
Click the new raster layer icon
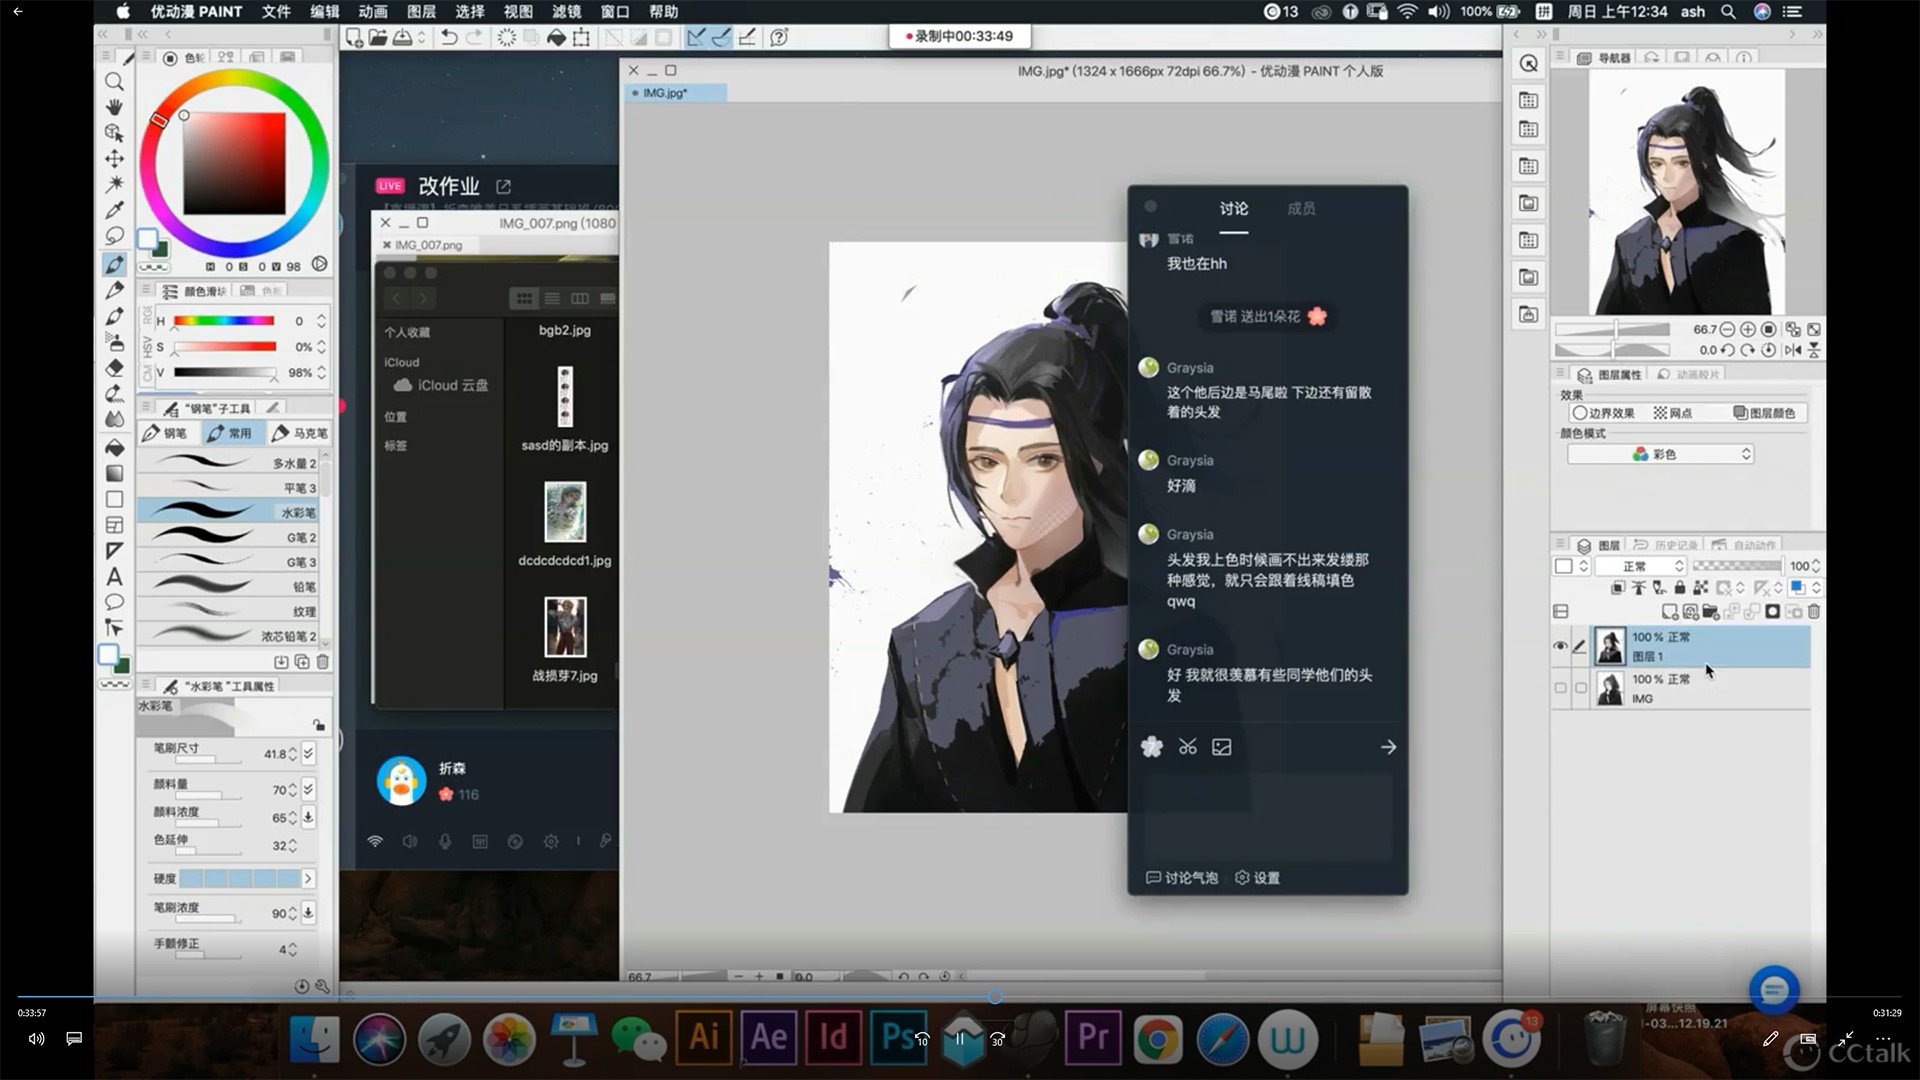point(1669,611)
